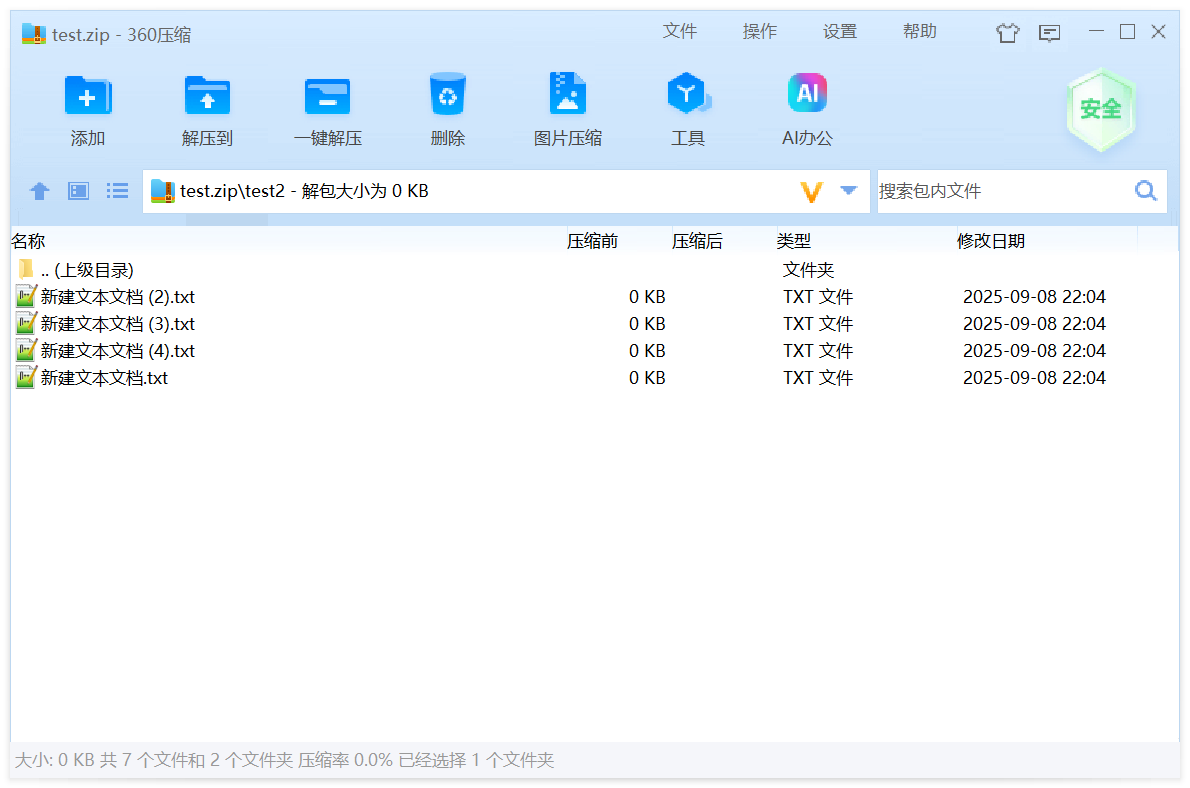Click the green 安全 security shield badge
Viewport: 1190px width, 788px height.
tap(1100, 109)
